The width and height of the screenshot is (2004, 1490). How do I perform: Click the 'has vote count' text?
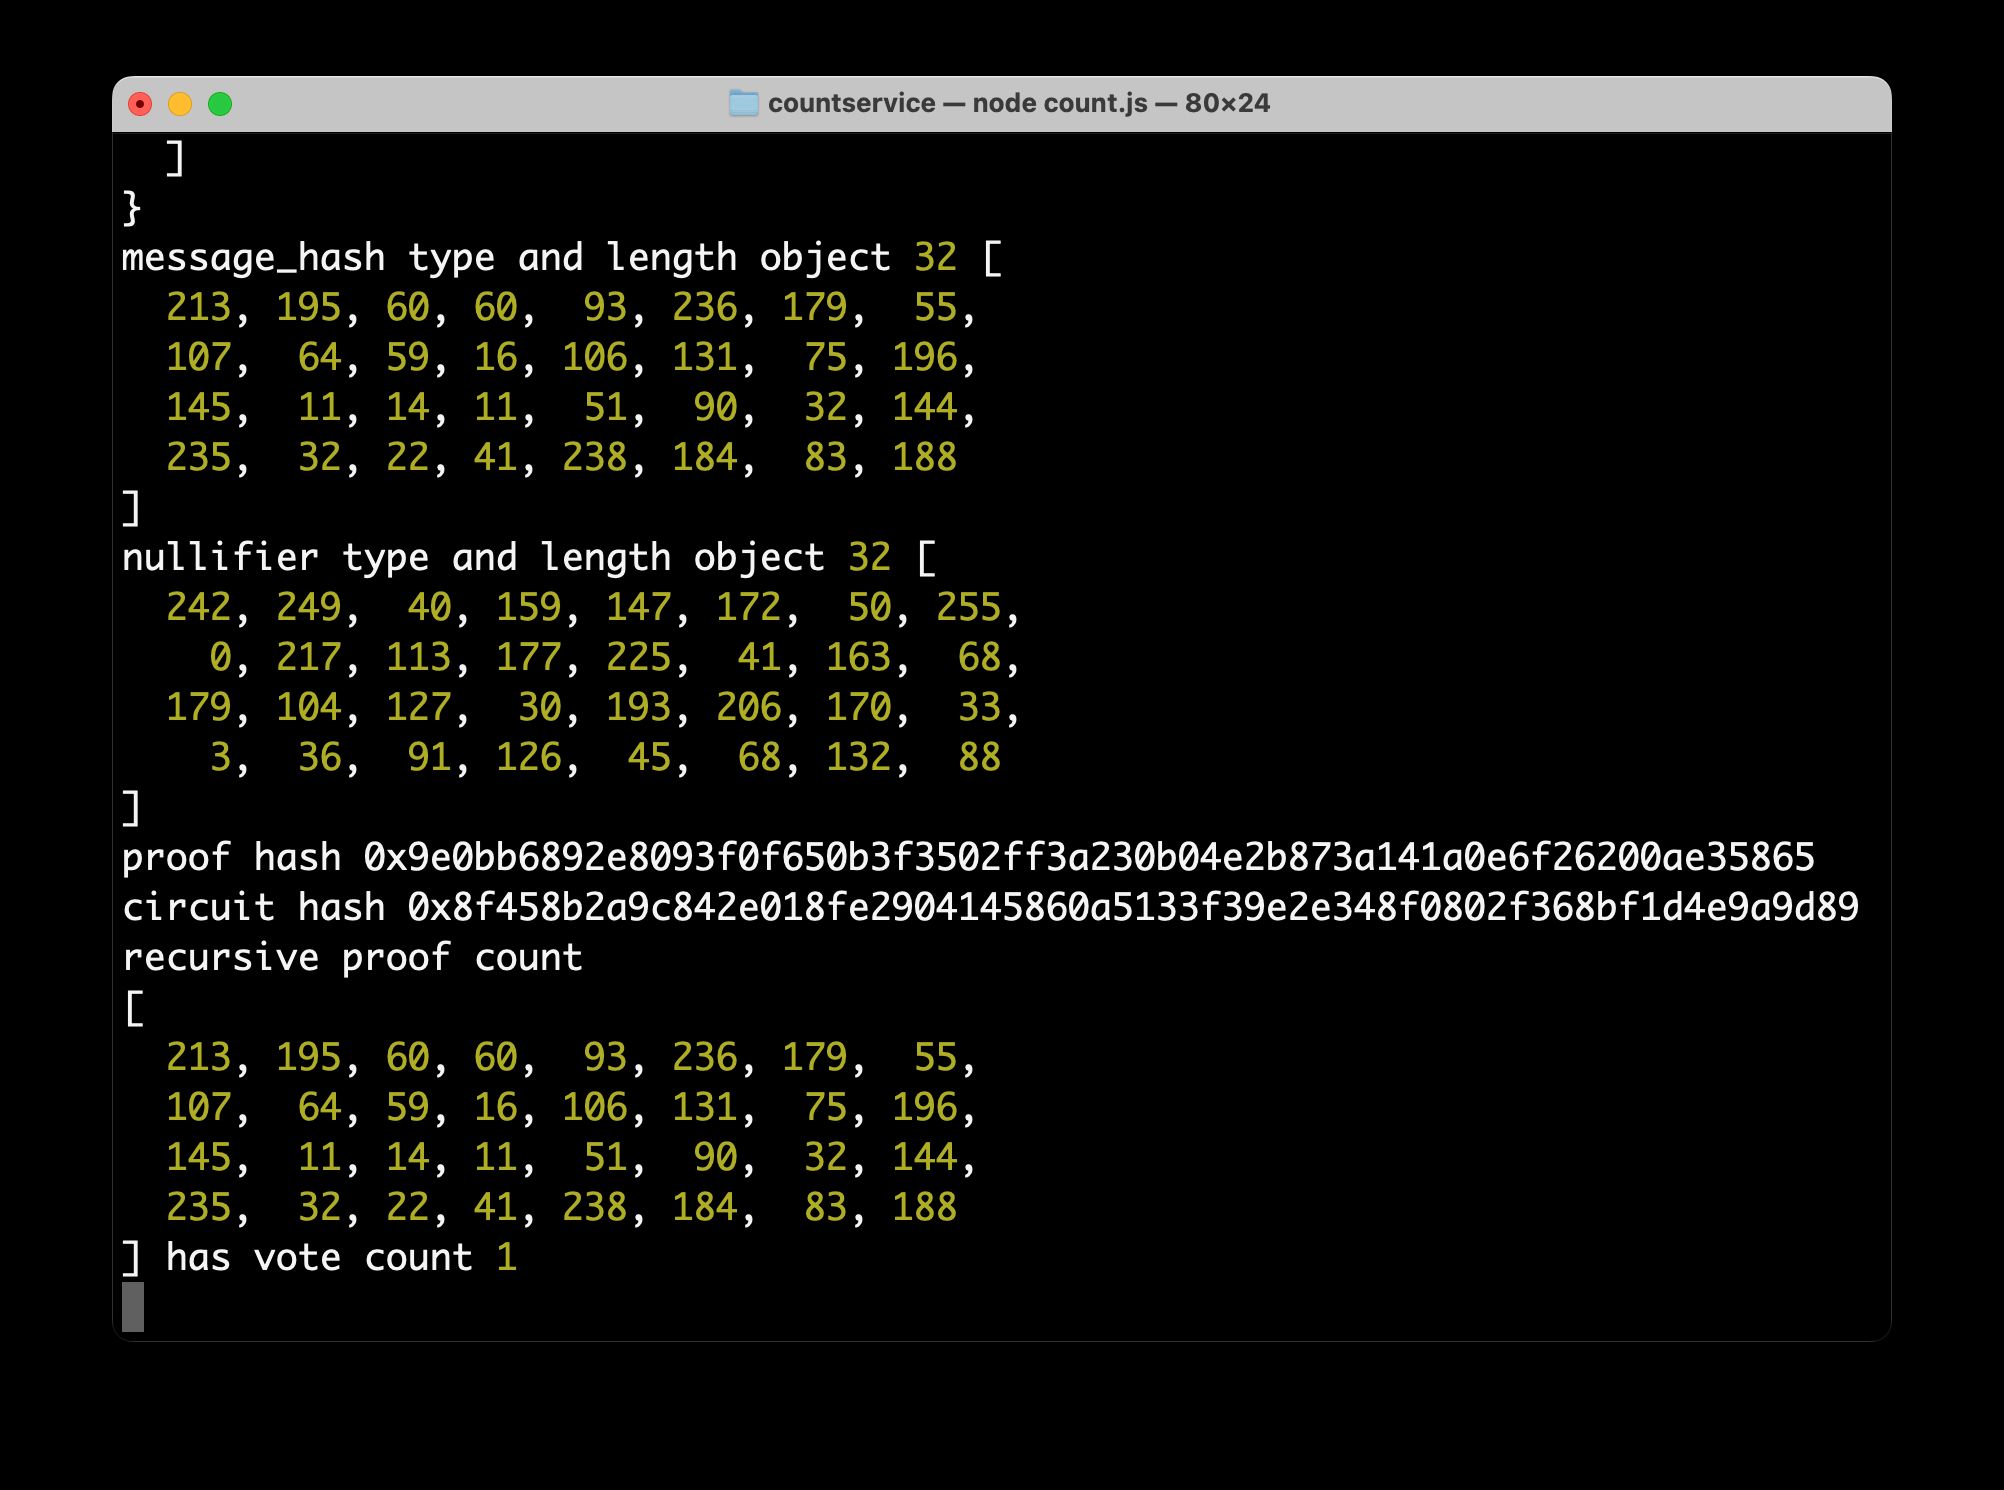(x=319, y=1258)
